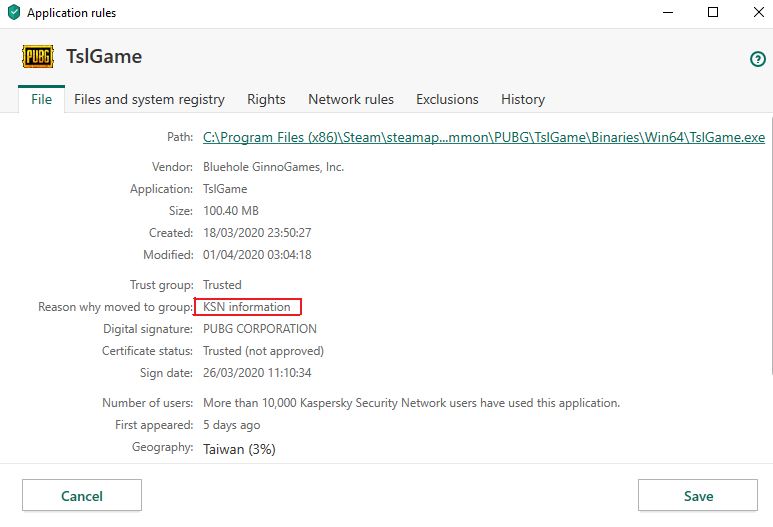The image size is (773, 527).
Task: View the History tab
Action: pos(523,99)
